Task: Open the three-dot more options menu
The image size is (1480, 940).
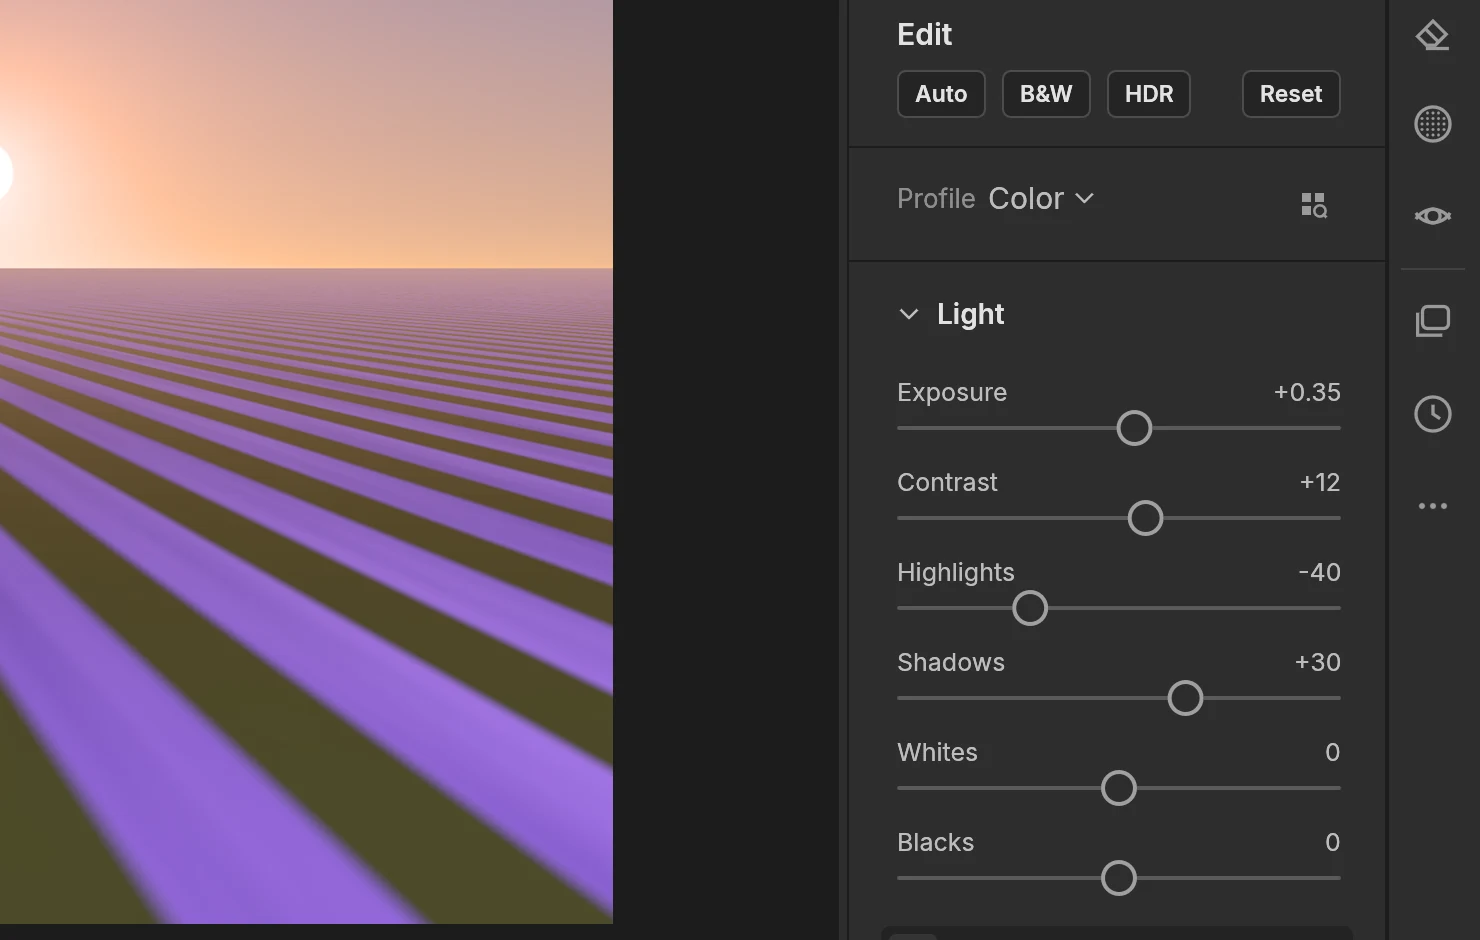Action: tap(1433, 506)
